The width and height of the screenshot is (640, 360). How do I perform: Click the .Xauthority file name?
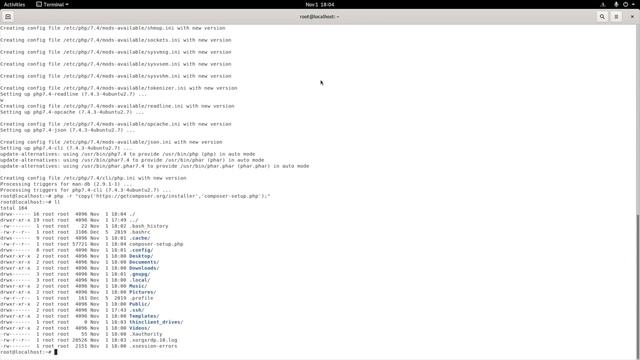(x=146, y=334)
